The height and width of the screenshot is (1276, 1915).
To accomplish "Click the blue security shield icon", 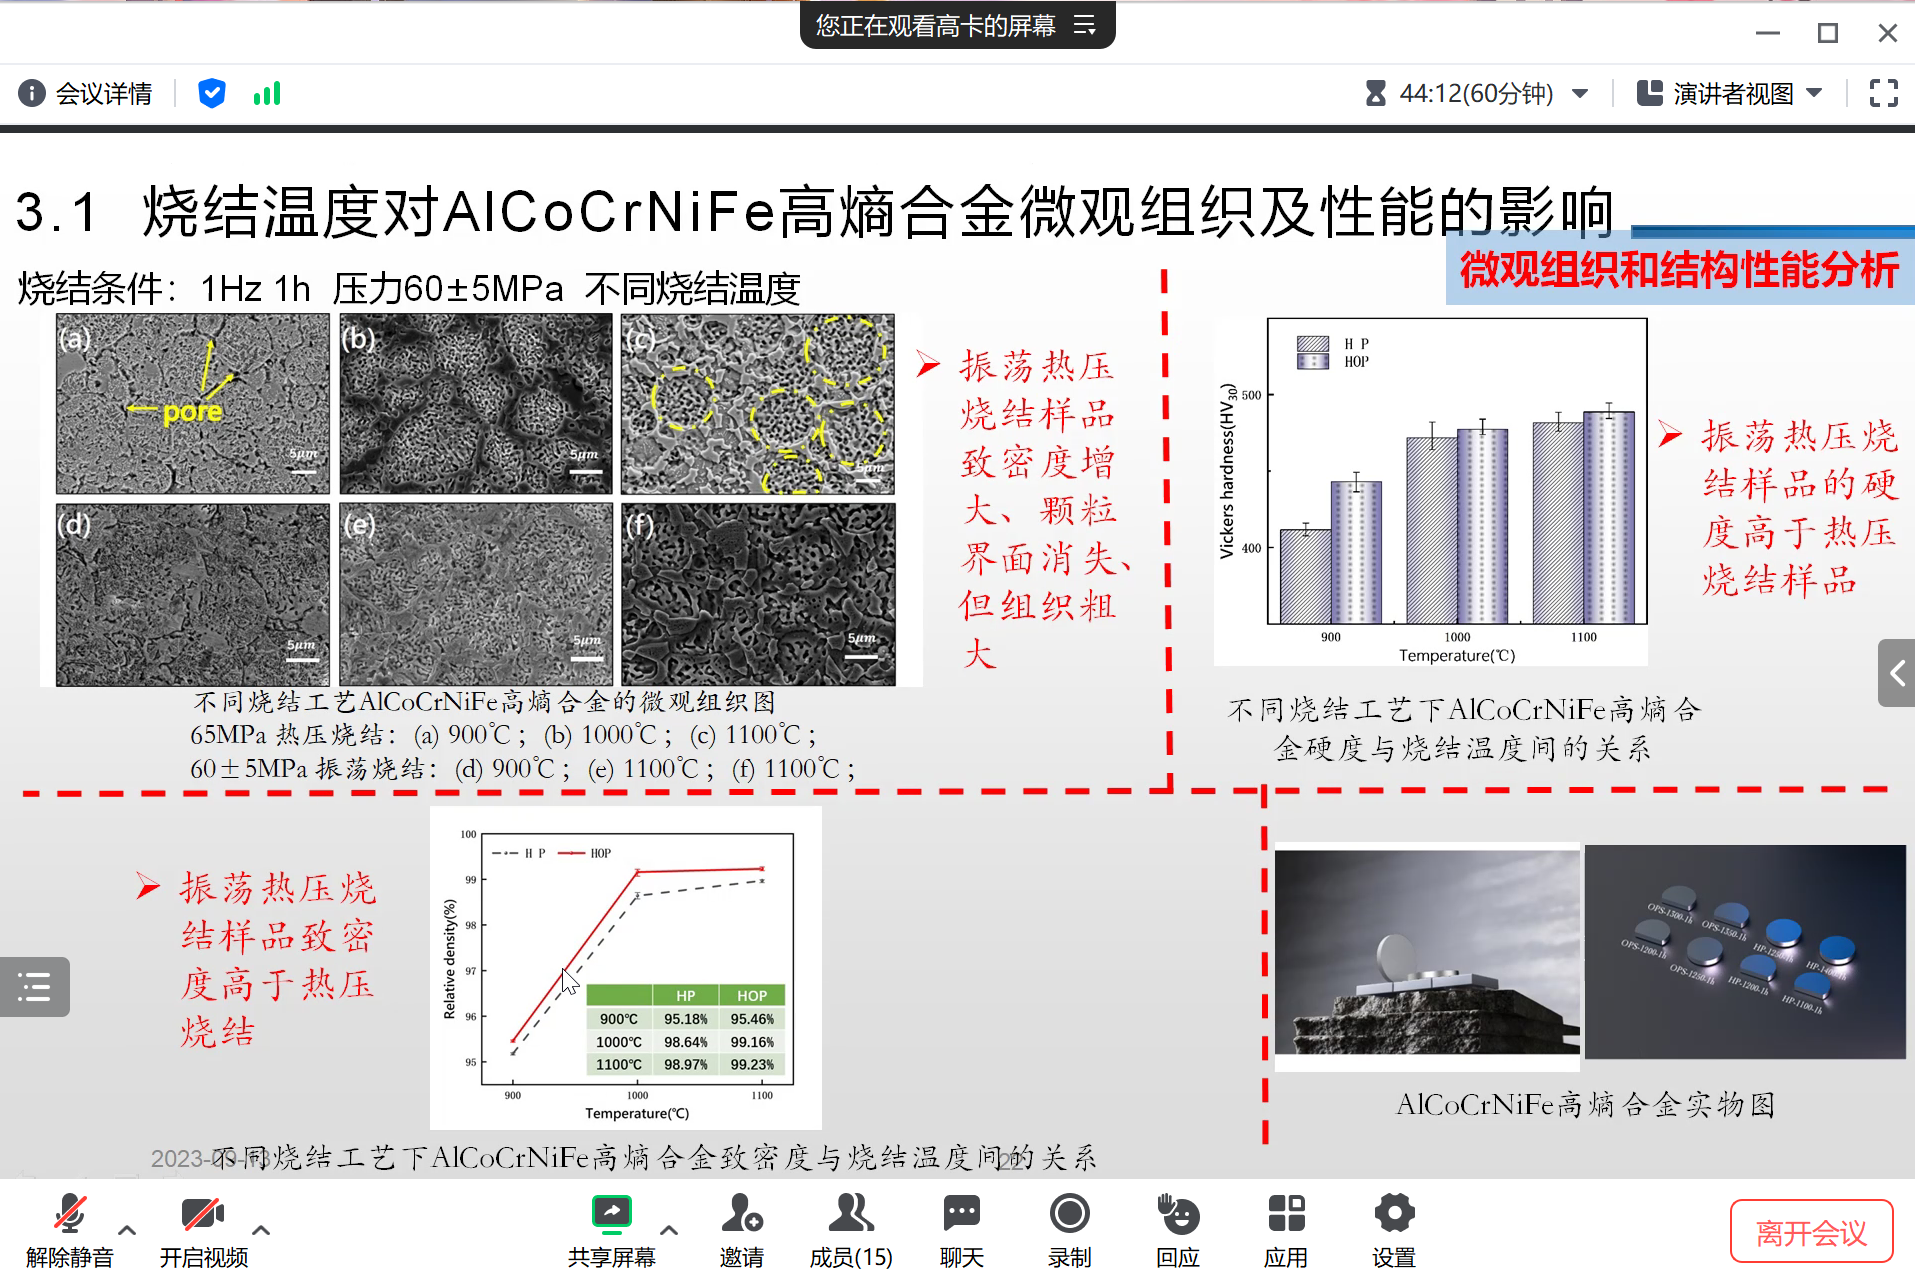I will 211,93.
